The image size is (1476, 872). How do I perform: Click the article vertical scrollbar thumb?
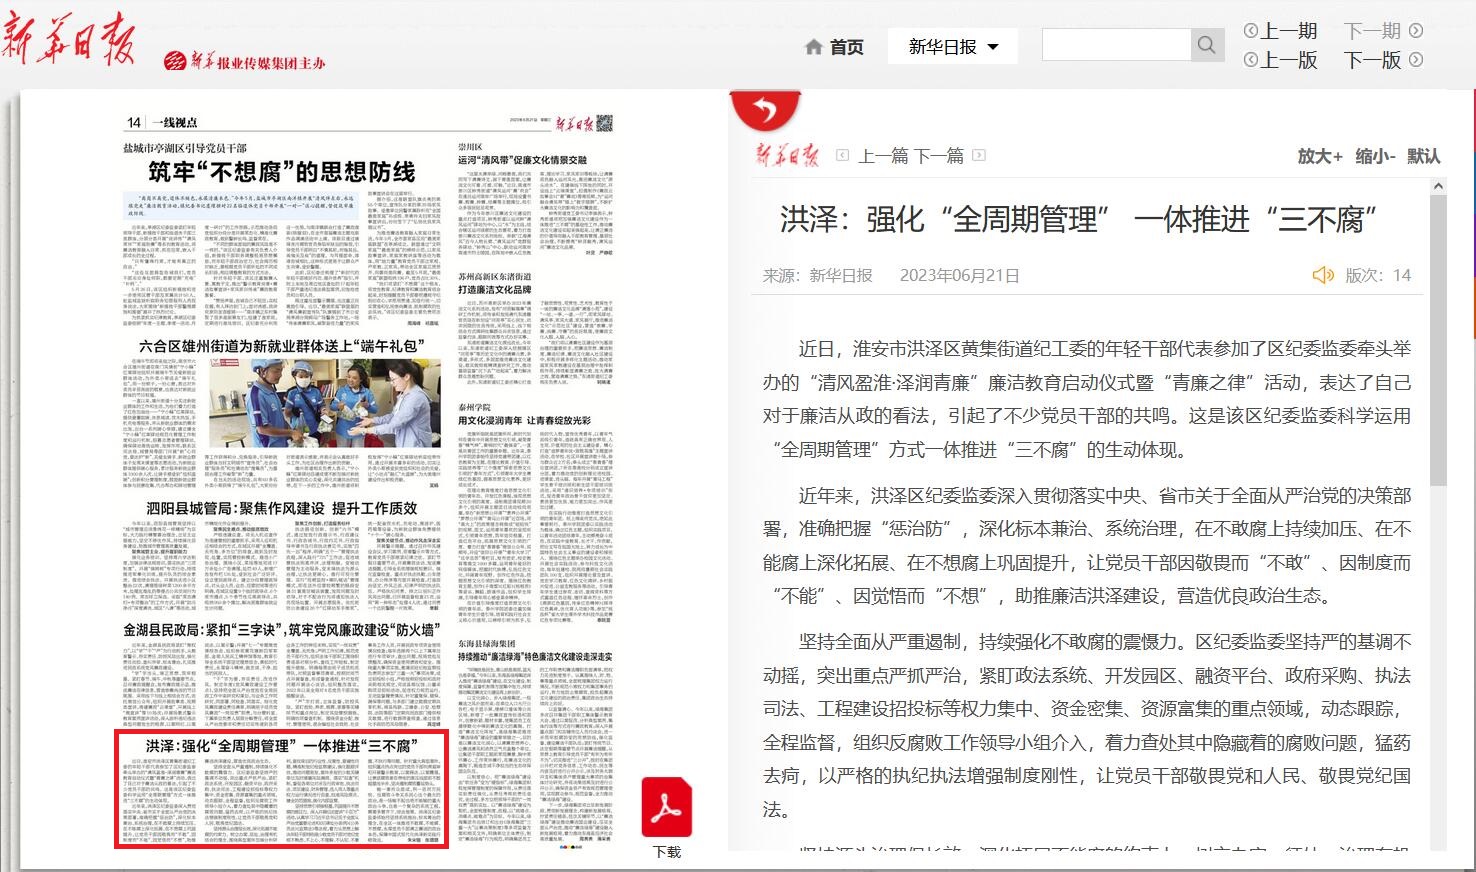click(x=1439, y=340)
